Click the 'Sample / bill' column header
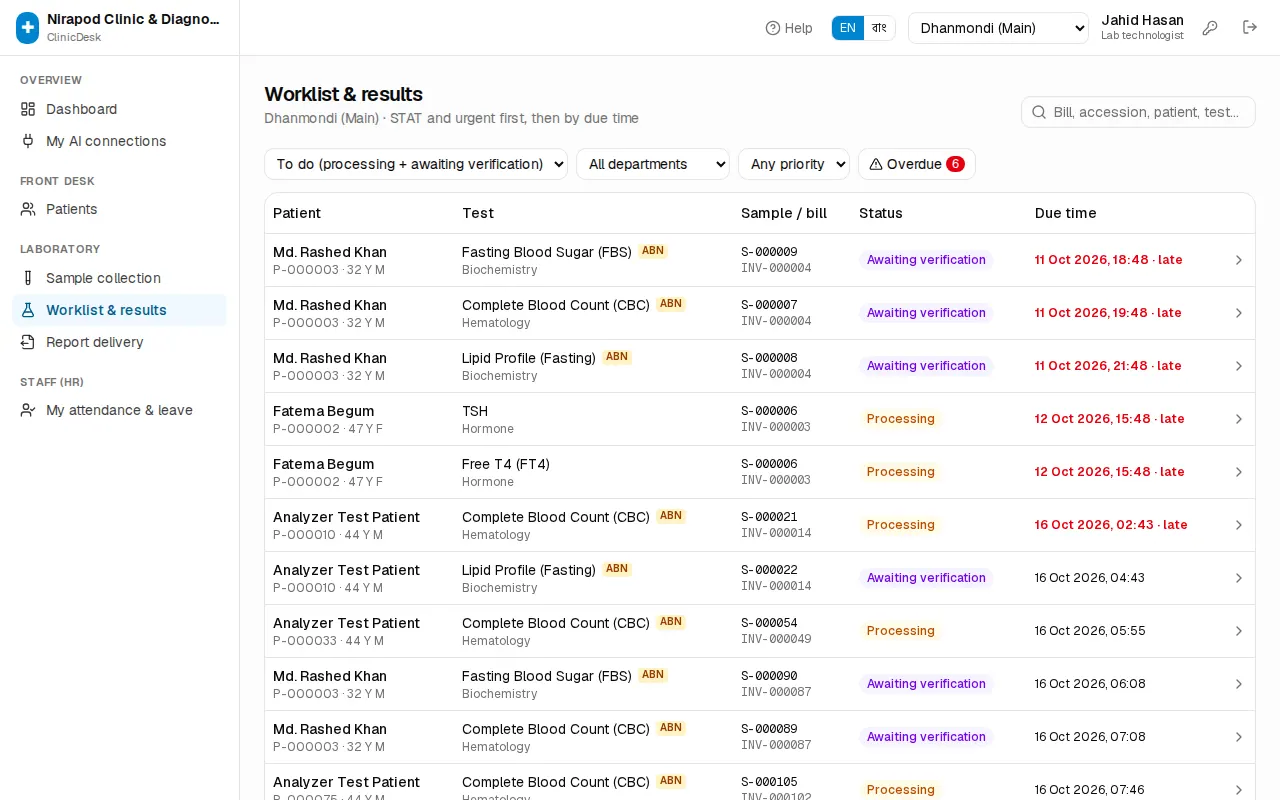The image size is (1280, 800). [x=784, y=213]
